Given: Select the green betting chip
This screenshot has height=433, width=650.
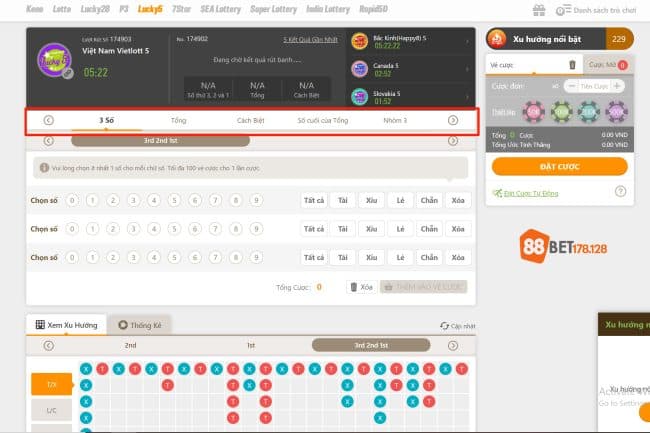Looking at the screenshot, I should 561,112.
